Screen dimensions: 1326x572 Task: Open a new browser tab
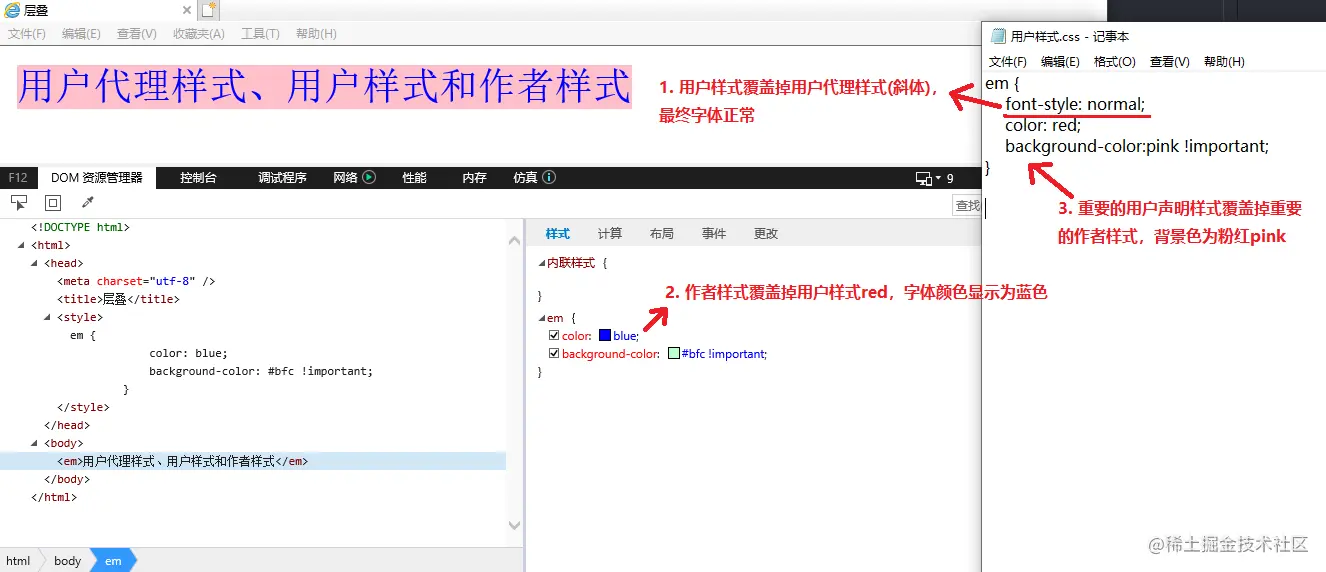(208, 10)
